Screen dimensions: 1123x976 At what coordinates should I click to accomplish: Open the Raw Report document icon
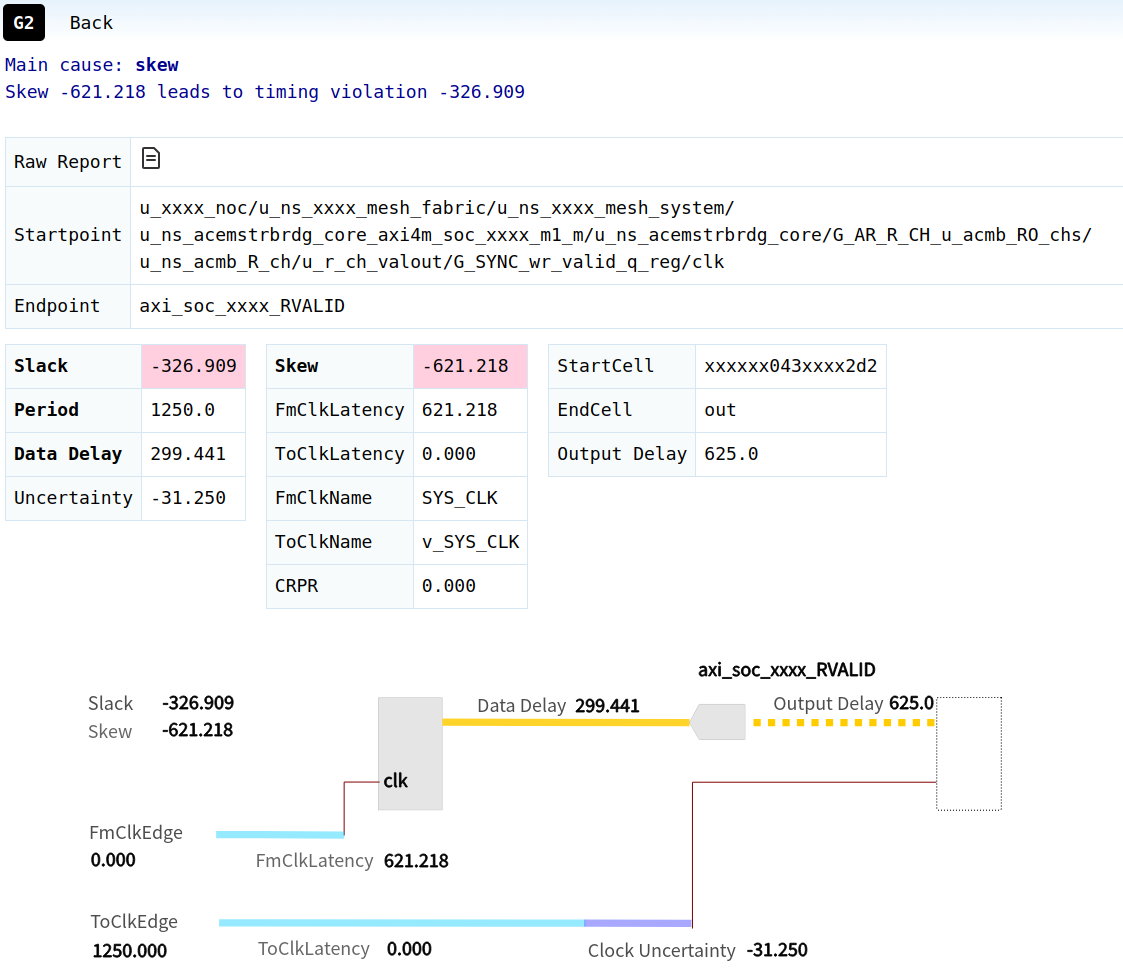[151, 159]
